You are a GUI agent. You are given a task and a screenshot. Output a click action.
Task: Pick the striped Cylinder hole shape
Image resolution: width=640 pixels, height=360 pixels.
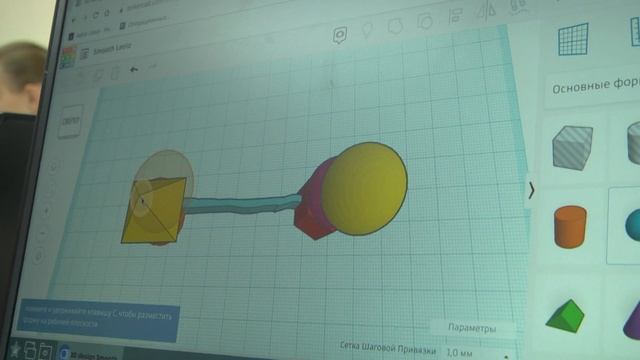tap(633, 143)
